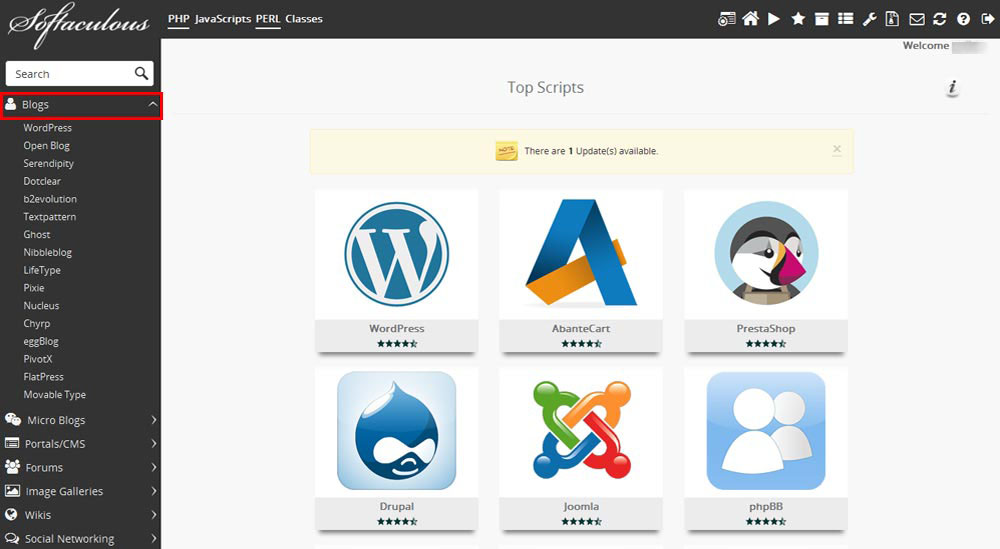The width and height of the screenshot is (1000, 549).
Task: Click the Forums people icon
Action: pos(12,467)
